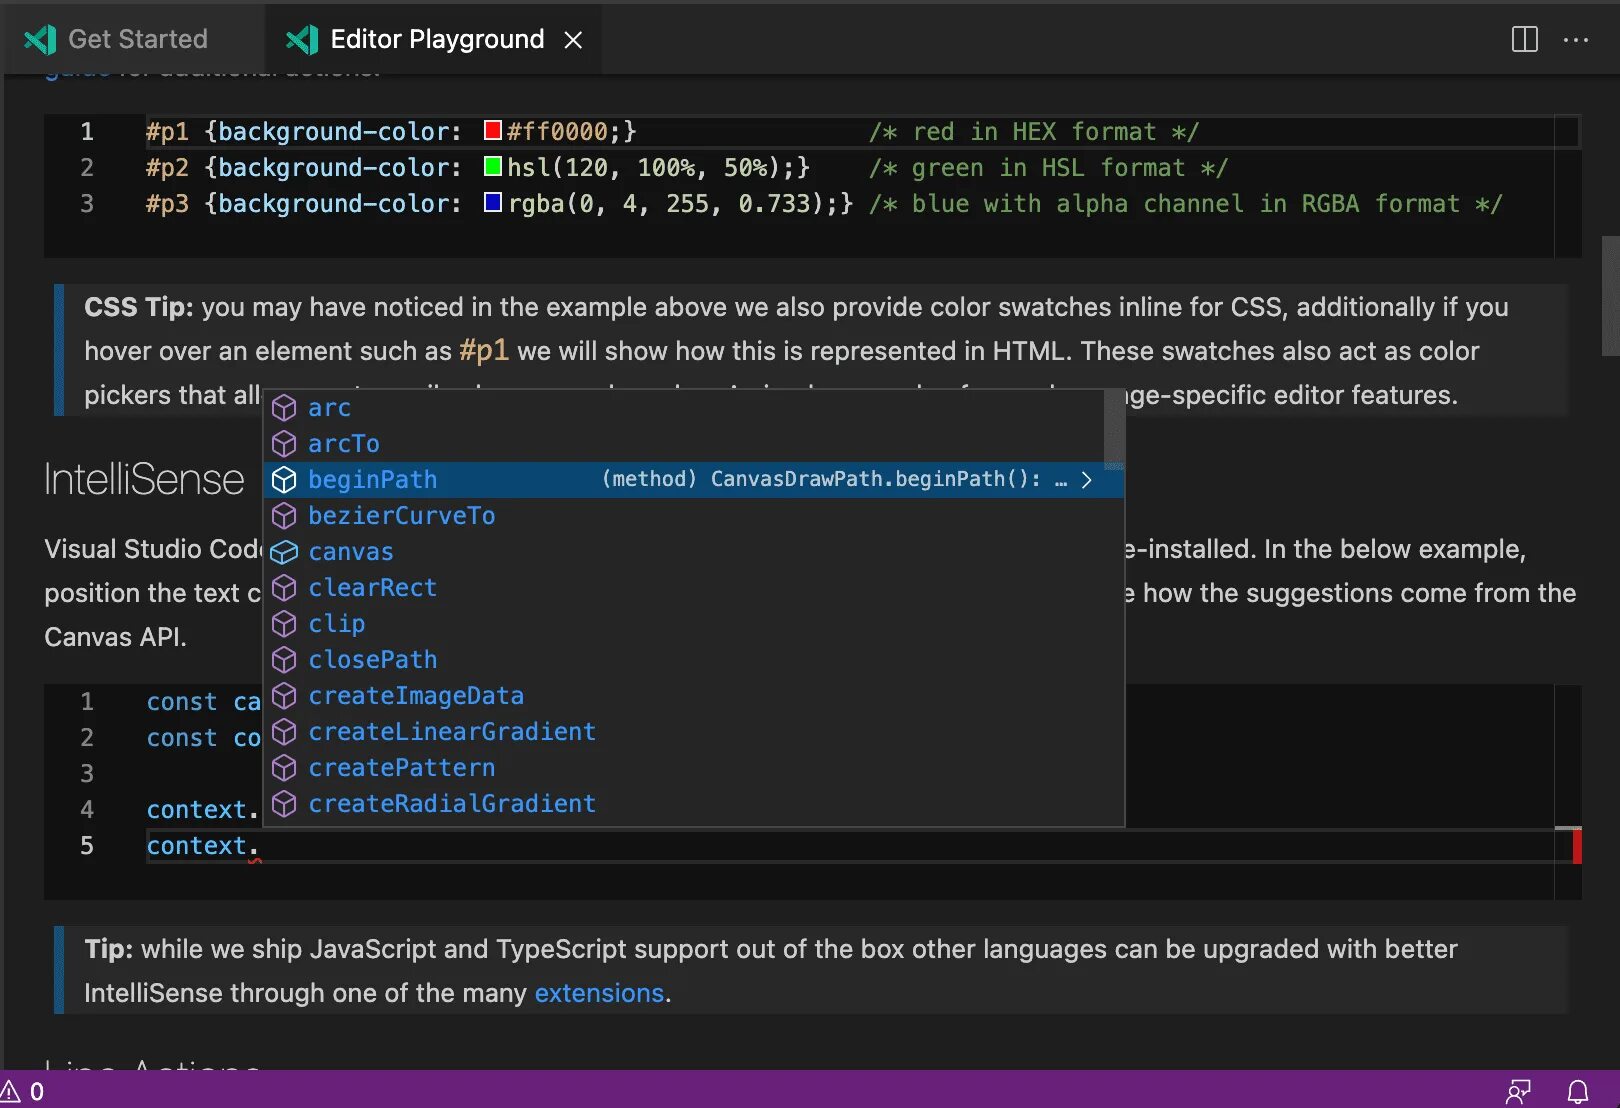1620x1108 pixels.
Task: Click the blue rgba color swatch
Action: (492, 202)
